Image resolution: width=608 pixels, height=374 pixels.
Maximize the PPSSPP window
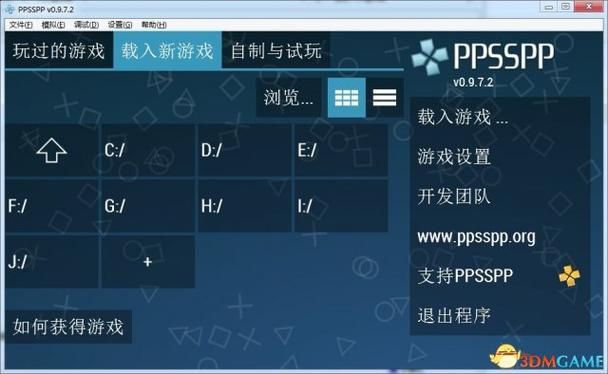coord(566,7)
